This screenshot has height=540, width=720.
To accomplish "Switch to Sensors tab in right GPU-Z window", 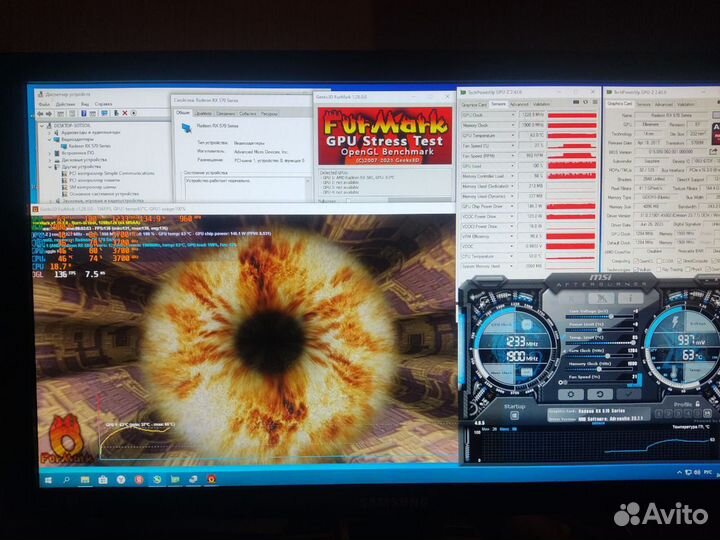I will 643,104.
